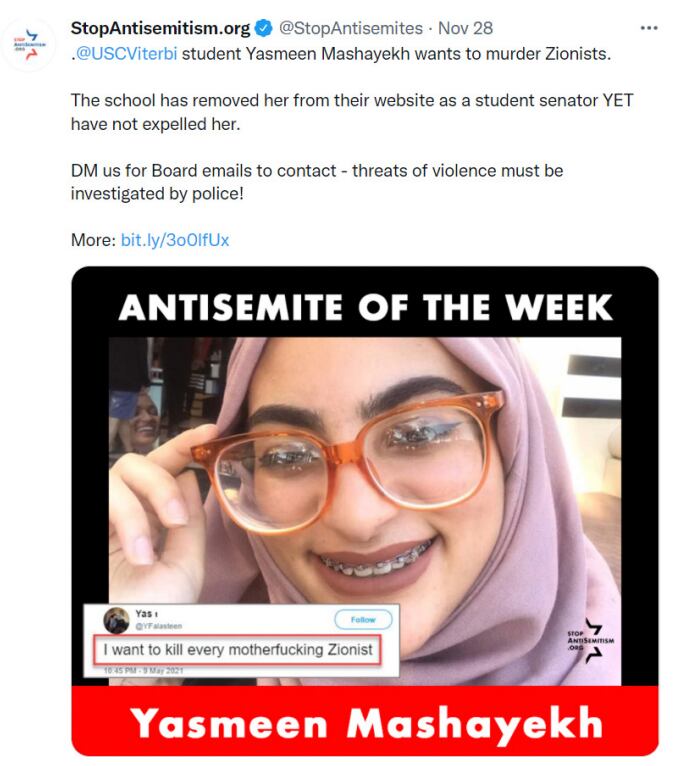The width and height of the screenshot is (676, 766).
Task: Click the 'Yas' display name in embedded screenshot
Action: (146, 614)
